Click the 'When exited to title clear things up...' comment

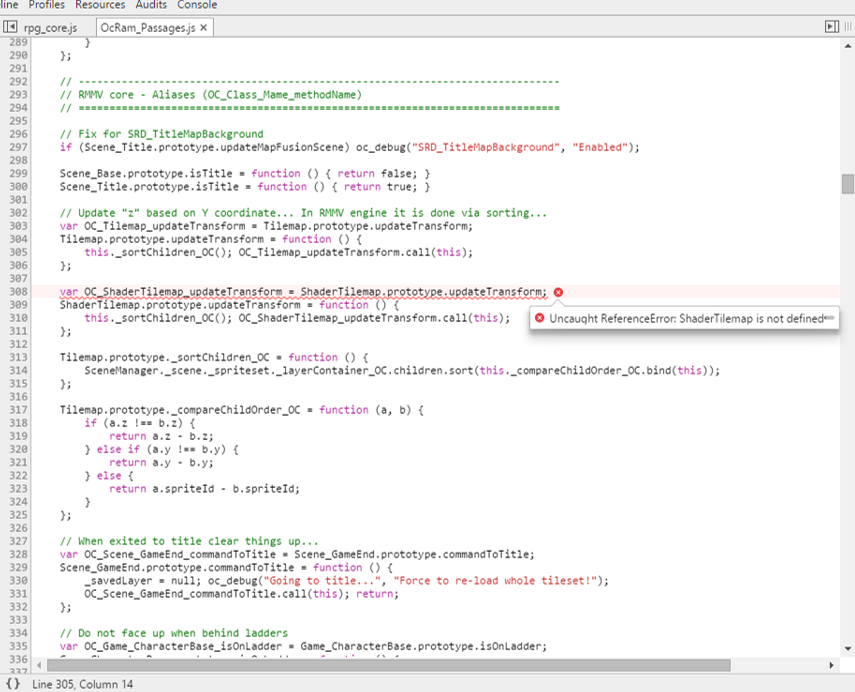(x=189, y=541)
